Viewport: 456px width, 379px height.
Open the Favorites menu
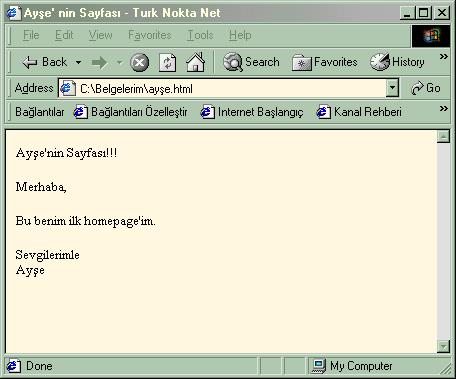coord(150,35)
